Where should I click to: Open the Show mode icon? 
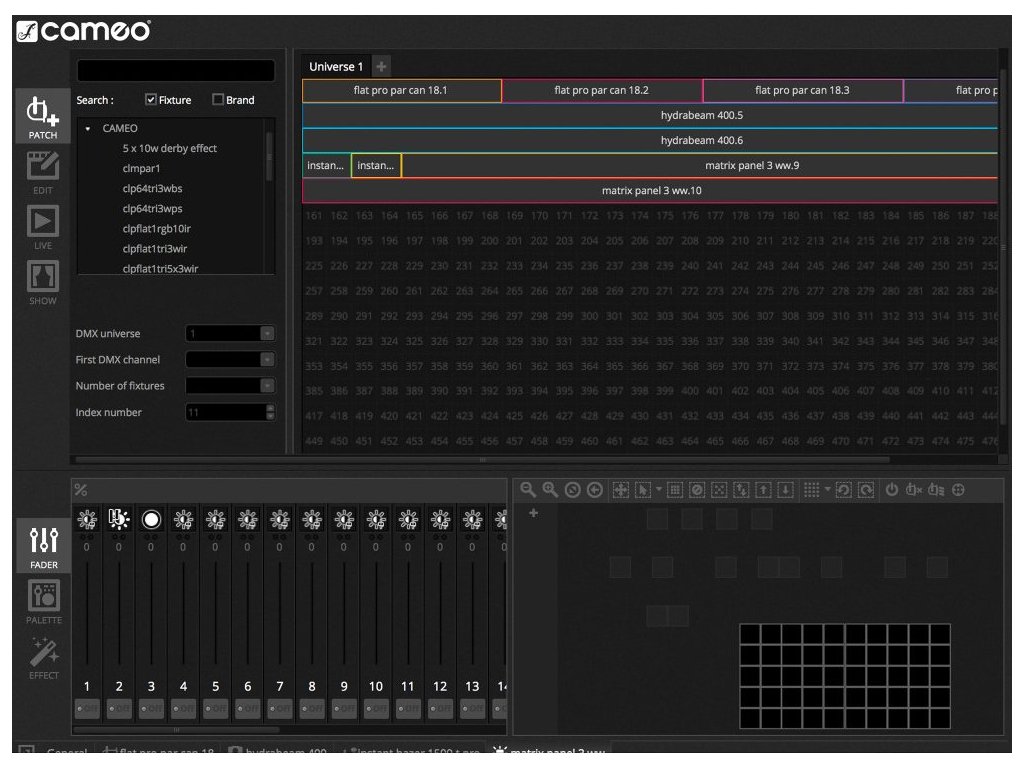[x=42, y=278]
